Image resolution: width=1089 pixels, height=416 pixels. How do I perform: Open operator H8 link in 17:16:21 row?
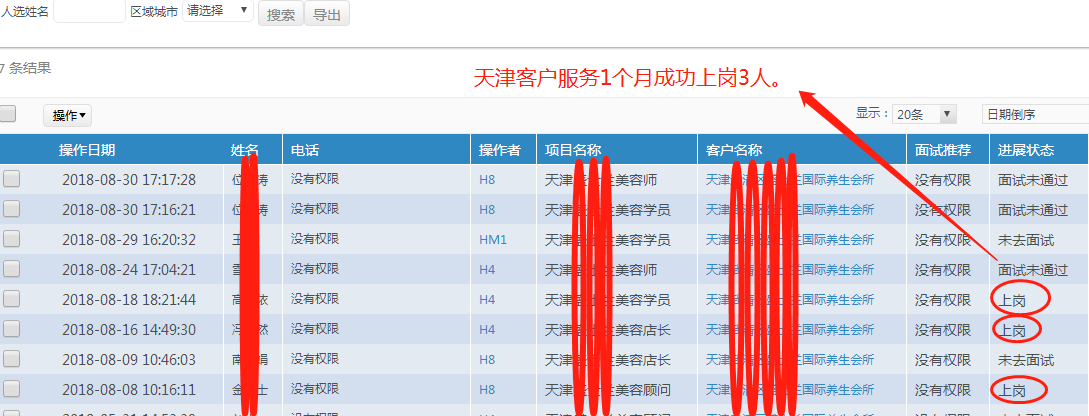487,210
